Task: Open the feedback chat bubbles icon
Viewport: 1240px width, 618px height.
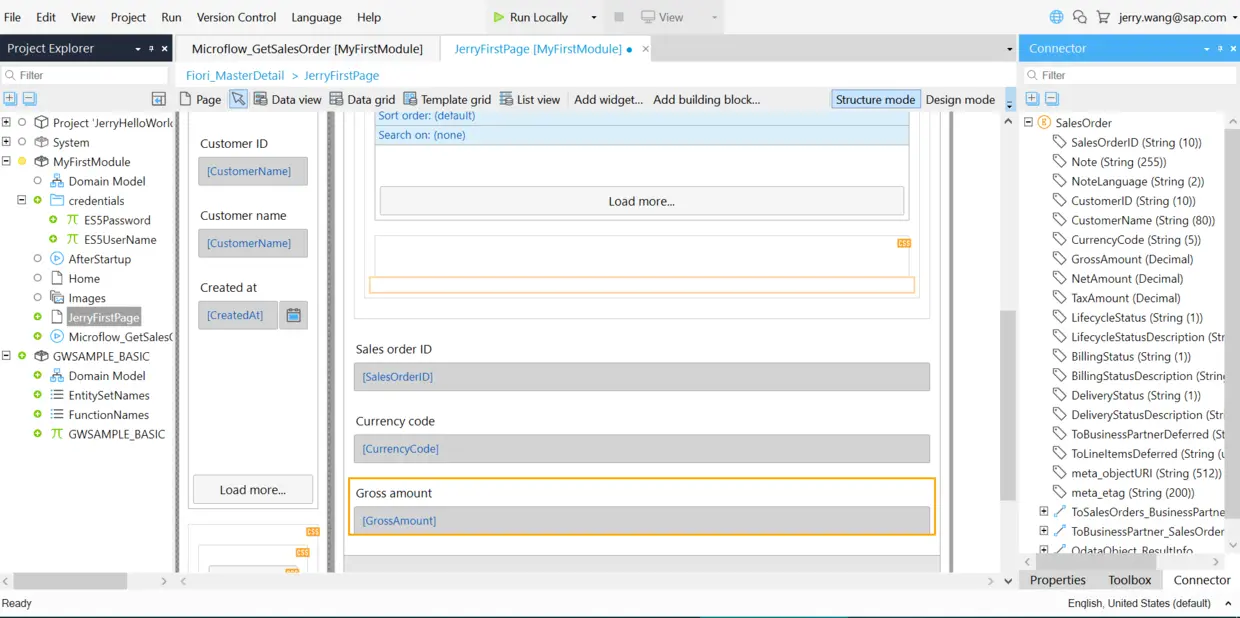Action: (x=1080, y=17)
